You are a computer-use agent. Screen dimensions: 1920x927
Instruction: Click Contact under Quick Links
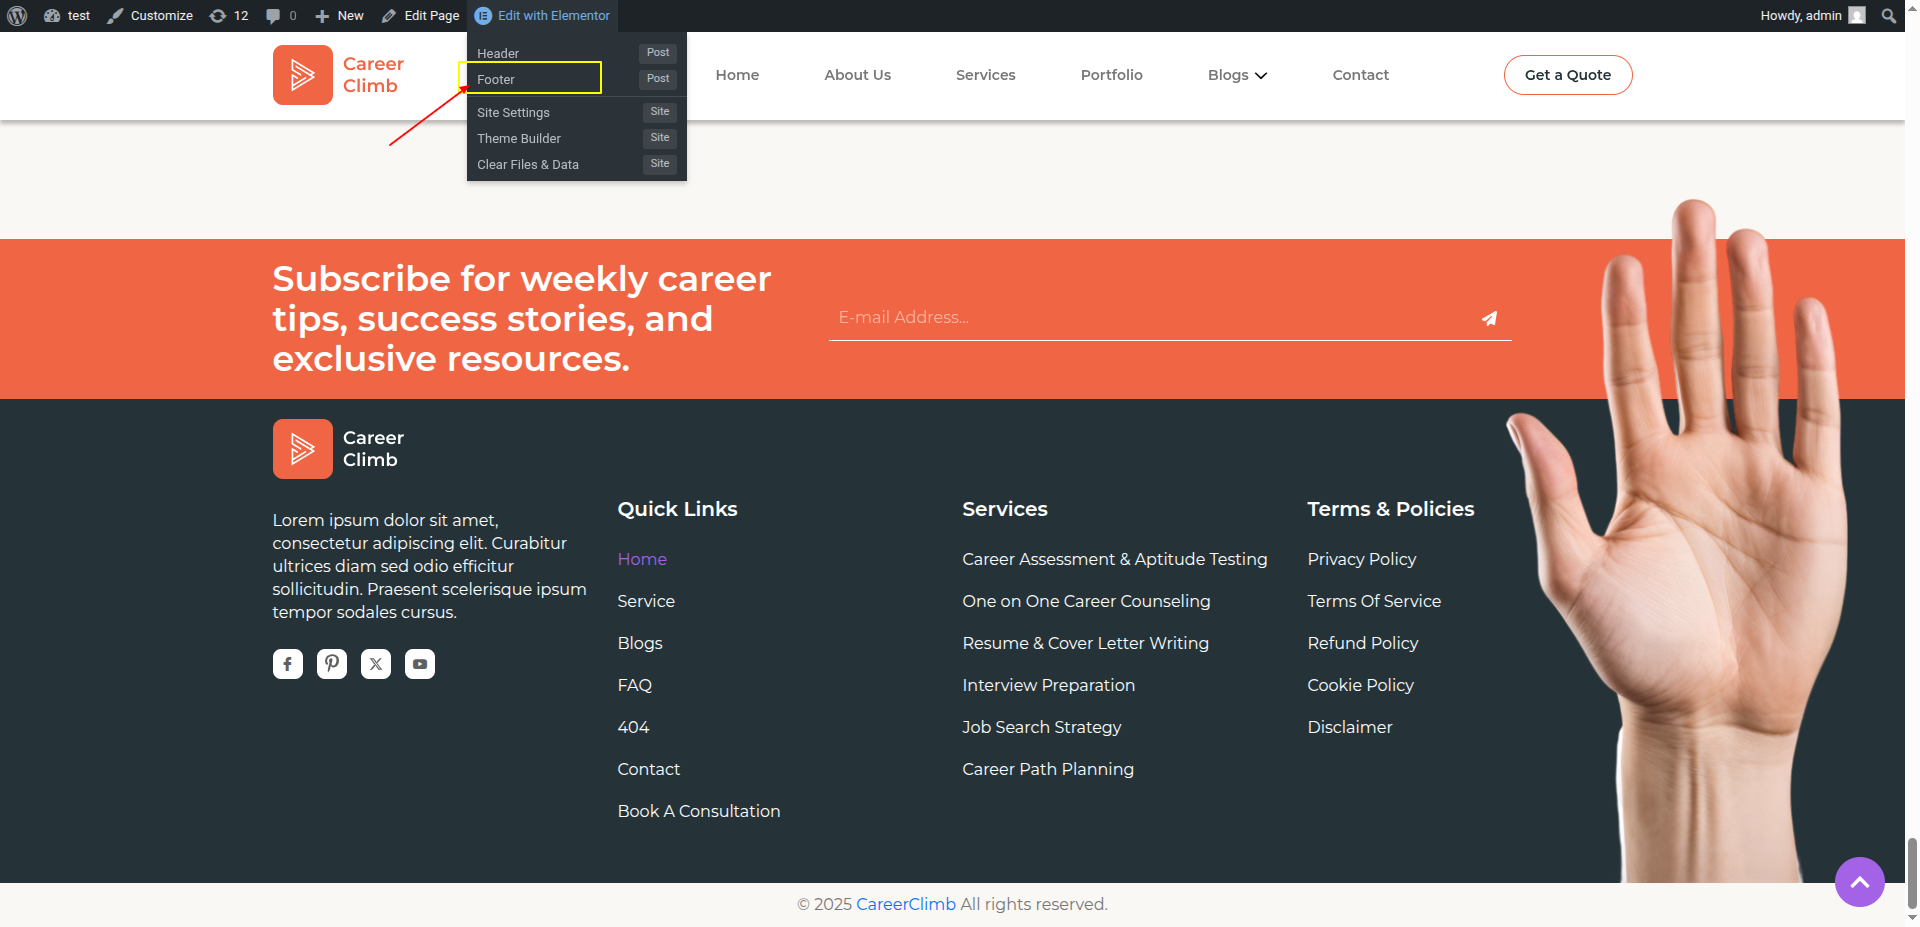click(x=648, y=769)
